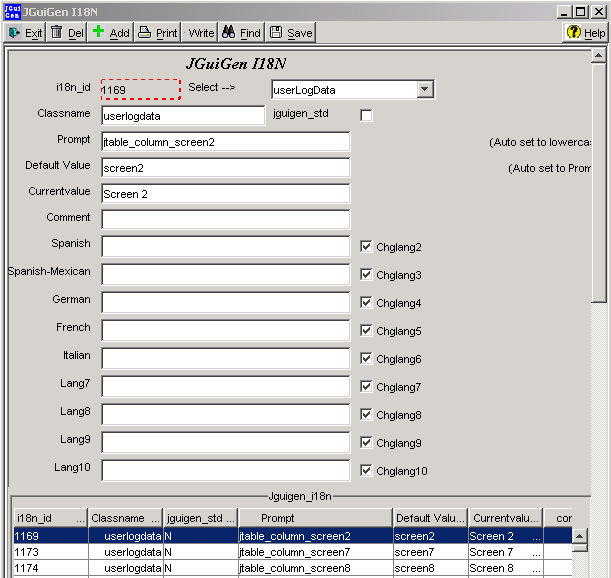Uncheck the Chglang7 checkbox
This screenshot has width=611, height=578.
pos(366,387)
